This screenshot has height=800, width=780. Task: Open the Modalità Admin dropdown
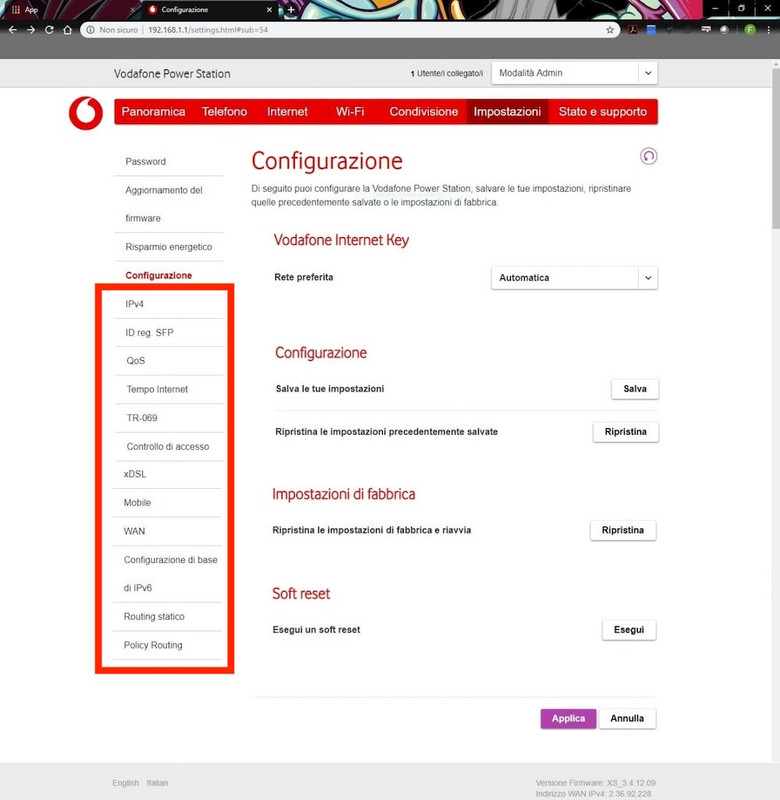pyautogui.click(x=574, y=73)
